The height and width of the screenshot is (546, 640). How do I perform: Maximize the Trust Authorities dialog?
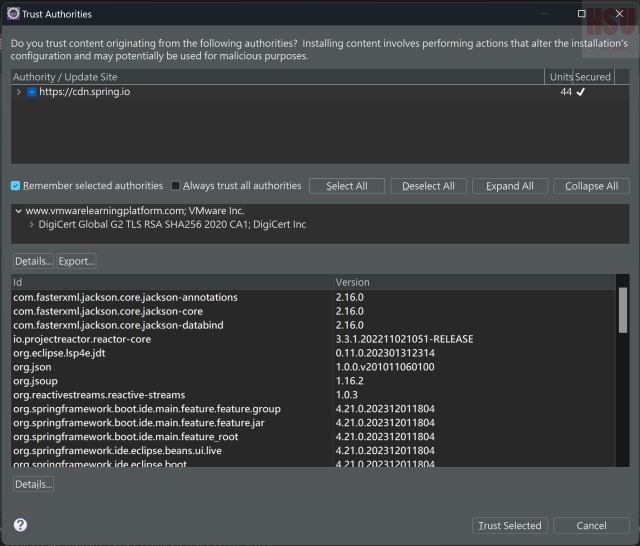582,14
